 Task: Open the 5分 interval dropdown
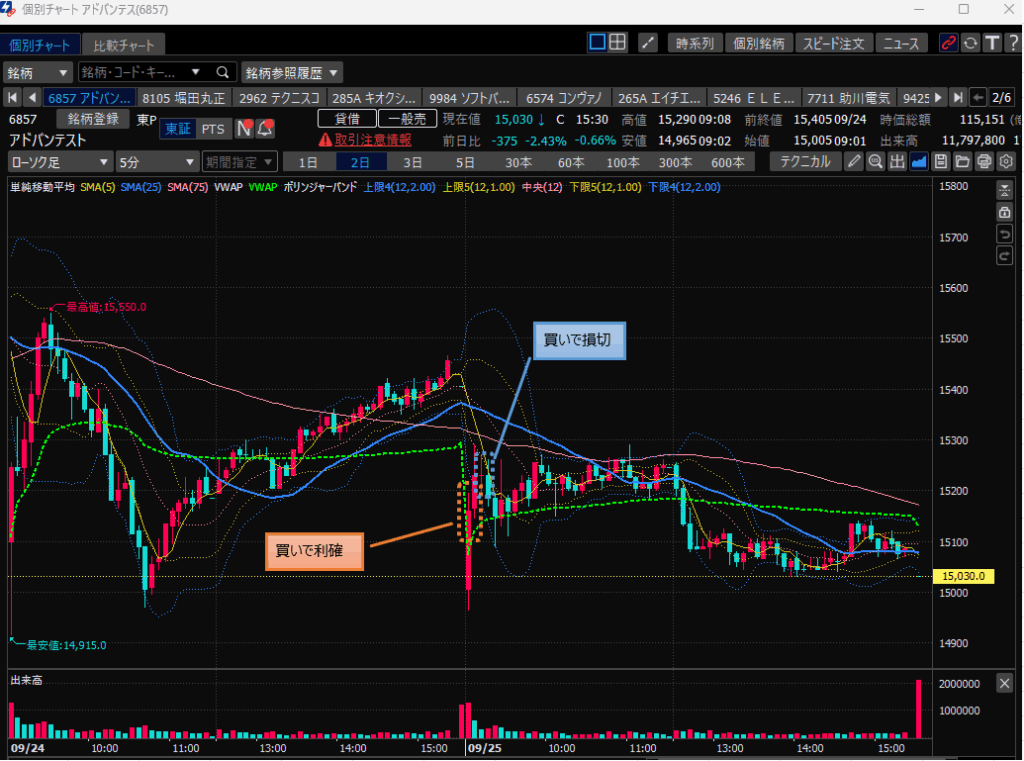tap(157, 162)
